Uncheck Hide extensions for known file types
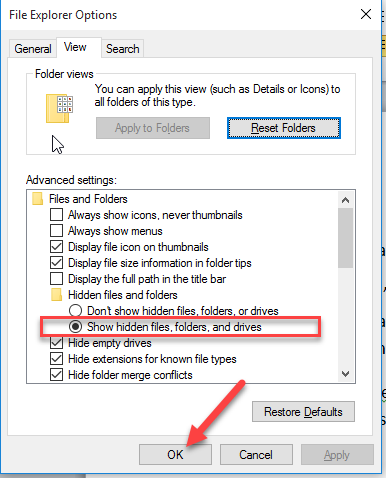386x478 pixels. pyautogui.click(x=56, y=359)
